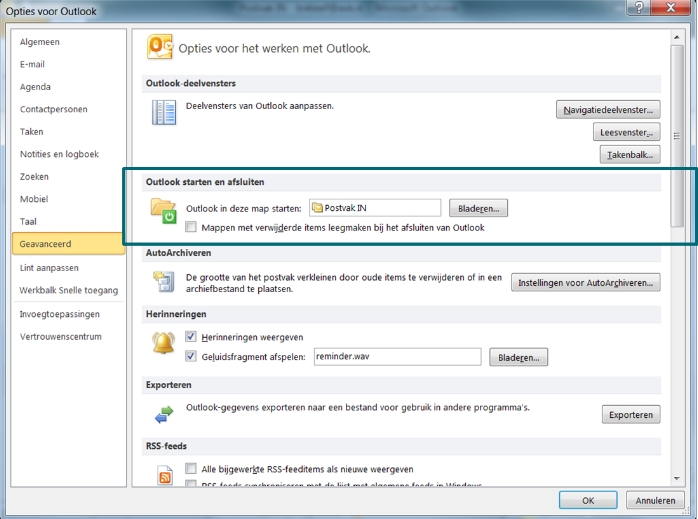Viewport: 698px width, 519px height.
Task: Open the E-mail options category
Action: (69, 64)
